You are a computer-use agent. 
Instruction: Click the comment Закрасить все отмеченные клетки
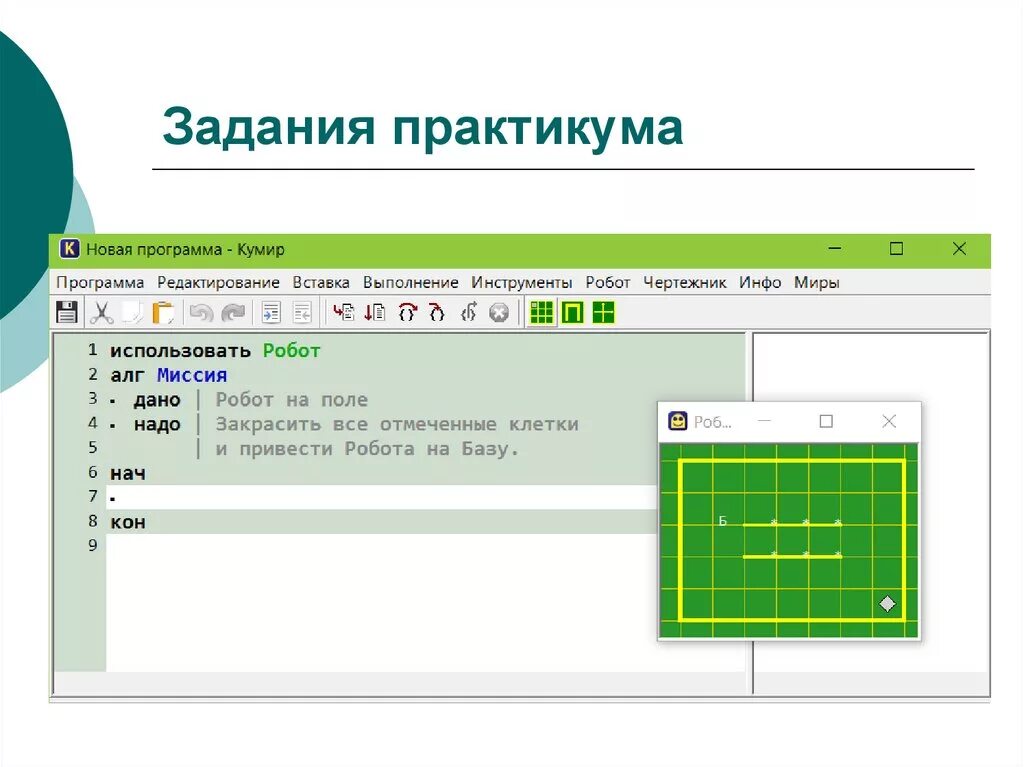(397, 425)
